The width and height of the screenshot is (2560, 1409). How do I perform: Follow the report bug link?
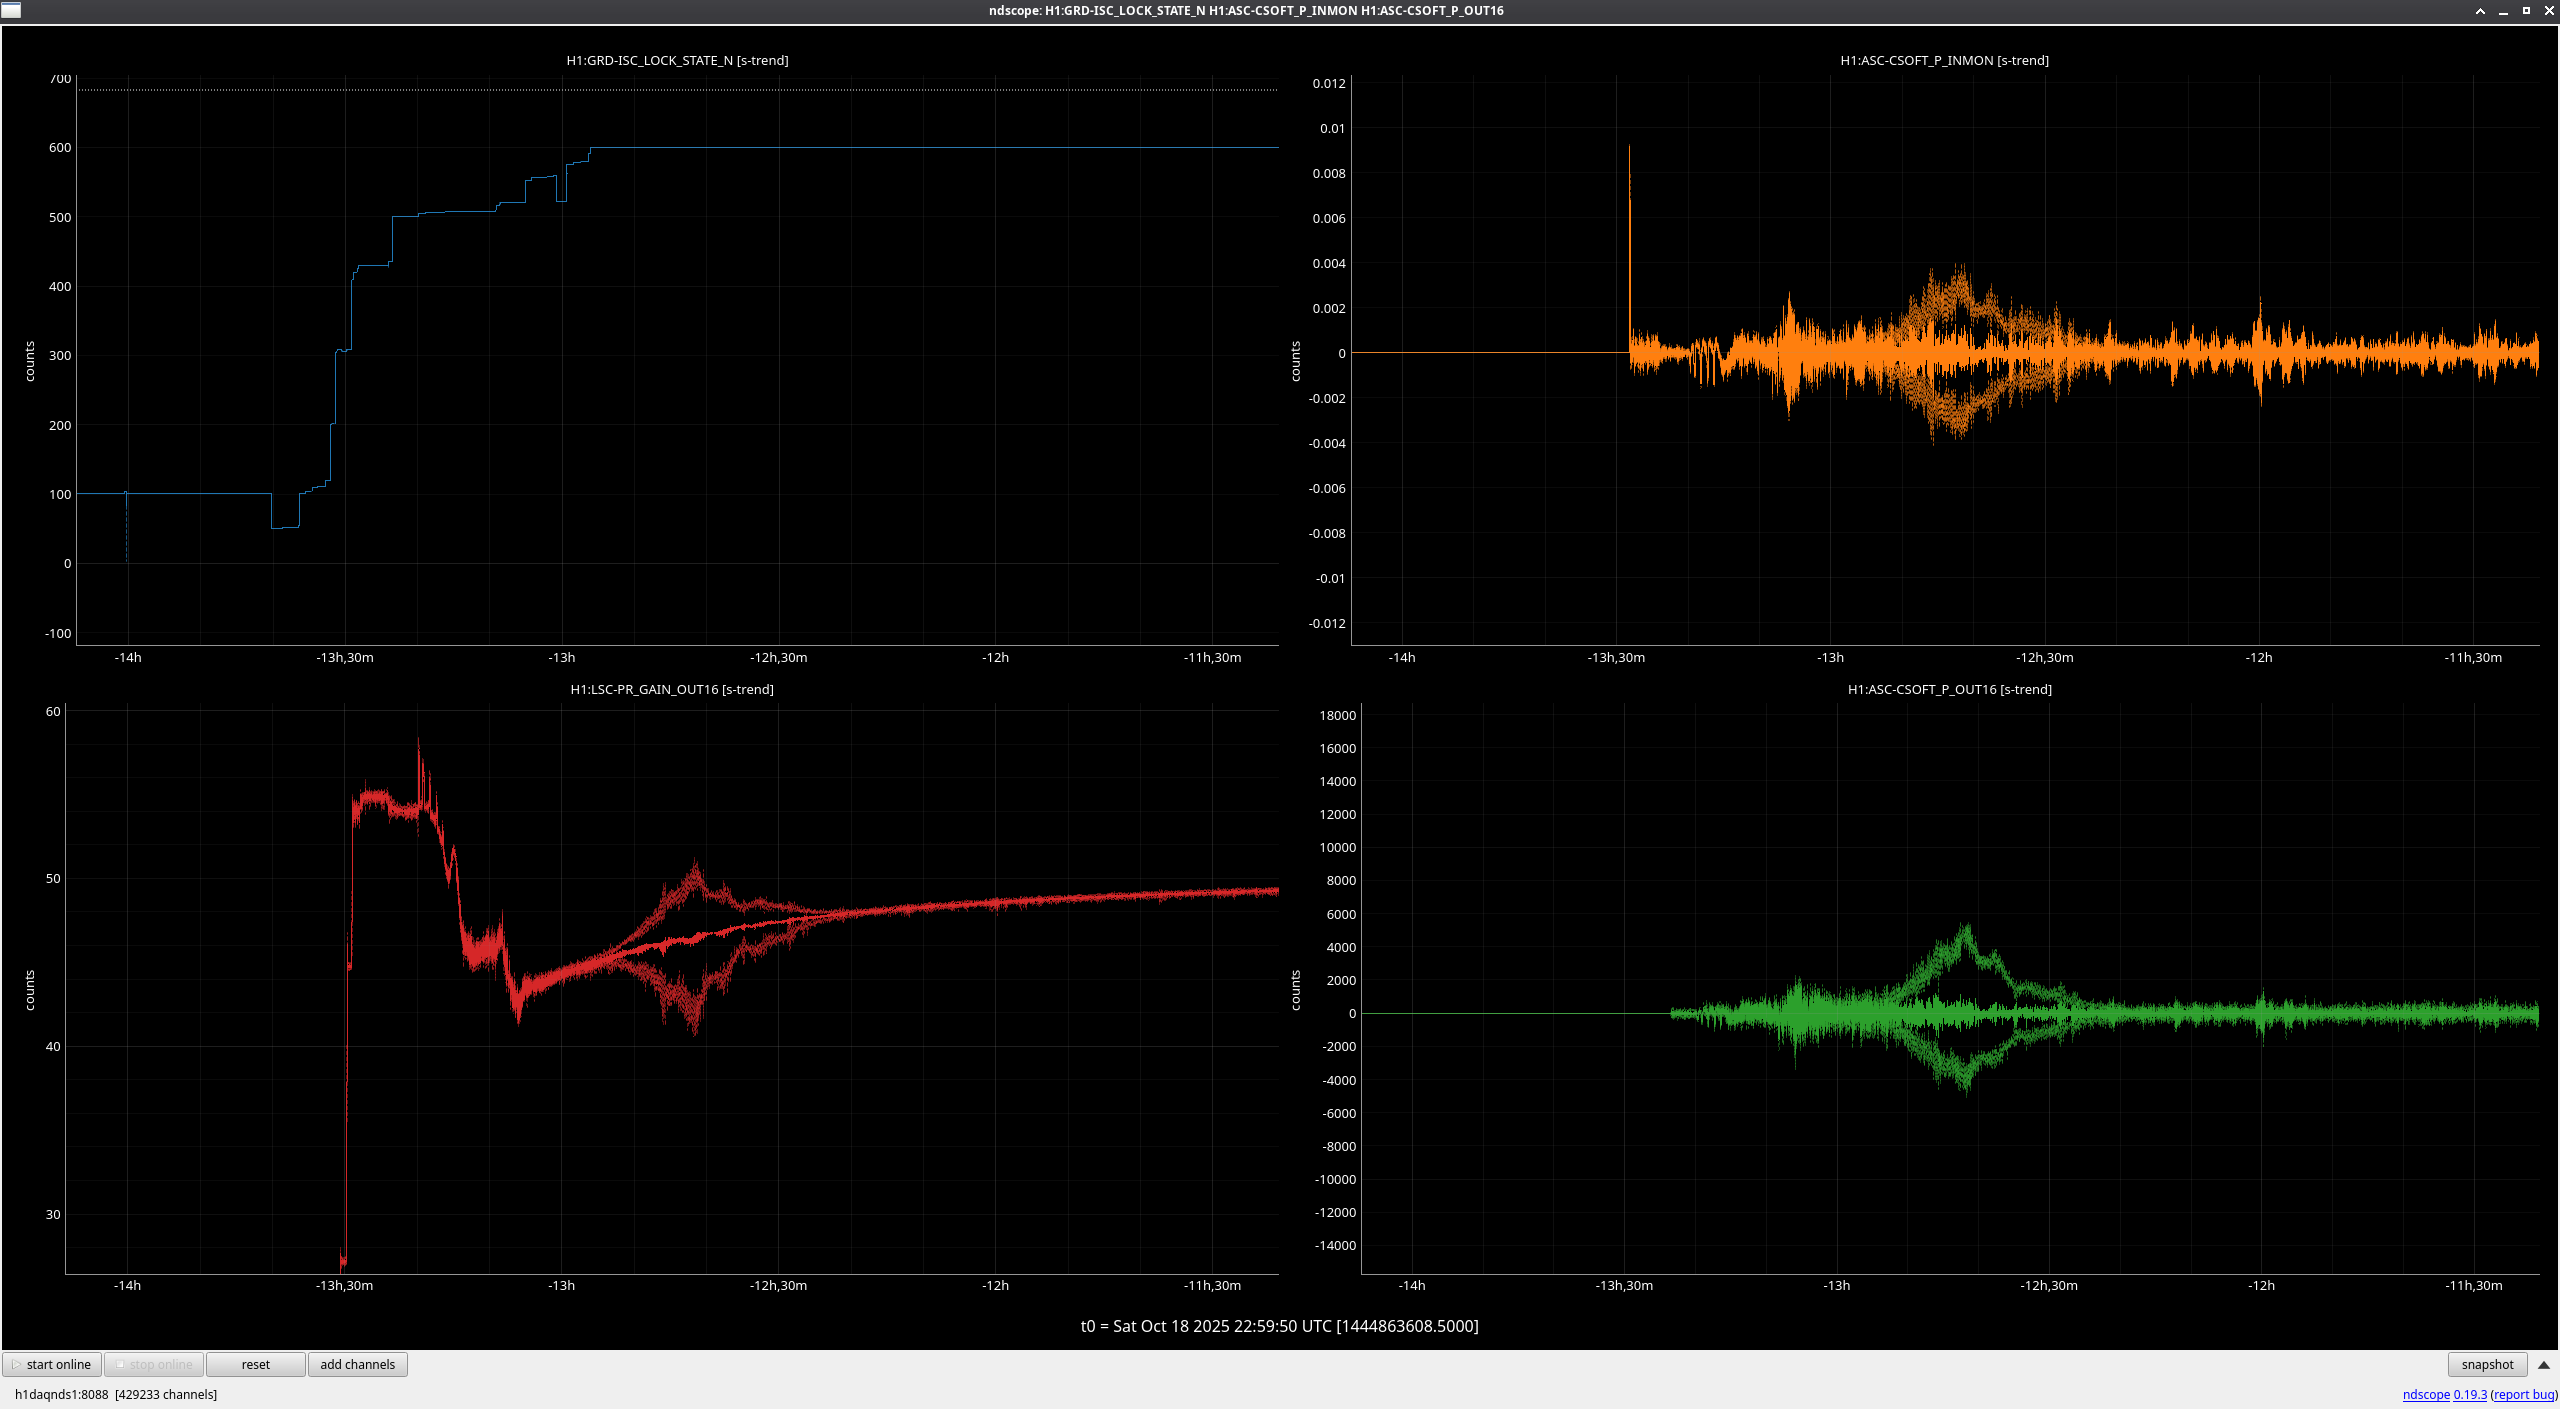[x=2523, y=1394]
